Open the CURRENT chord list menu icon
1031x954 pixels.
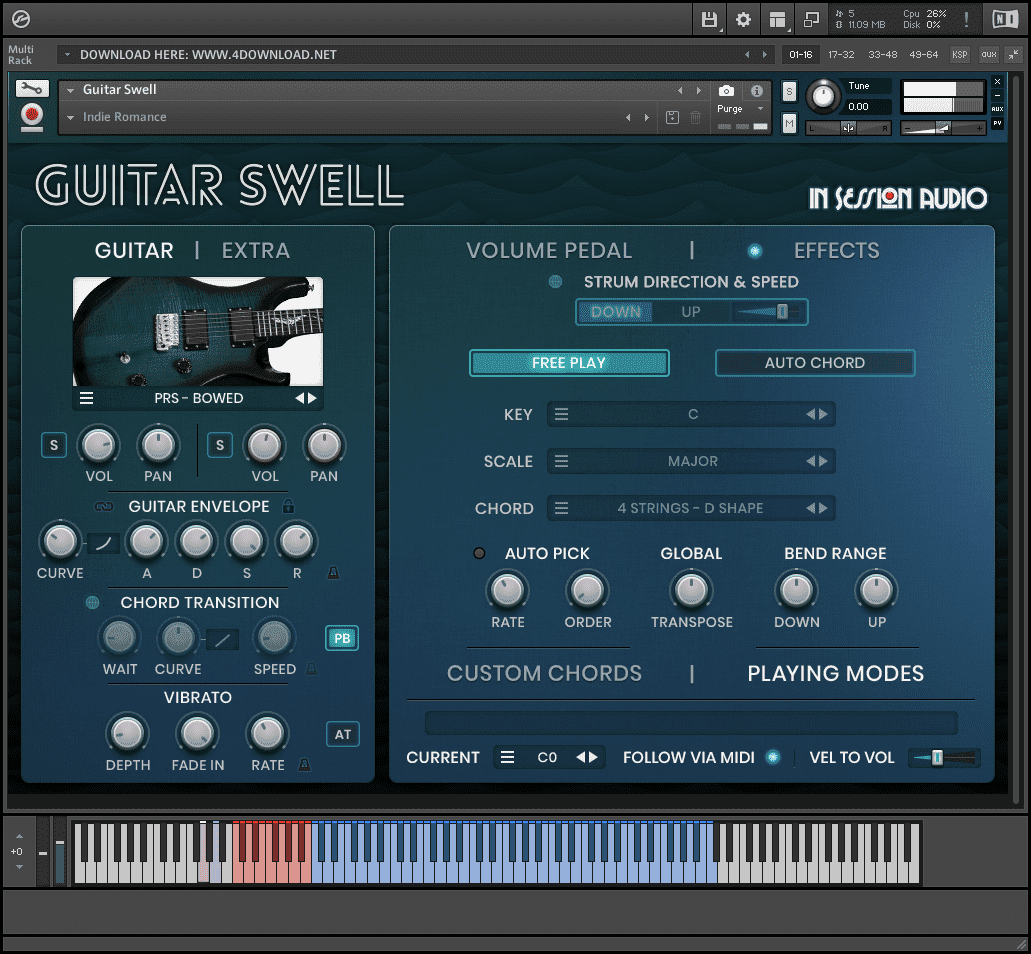click(508, 757)
